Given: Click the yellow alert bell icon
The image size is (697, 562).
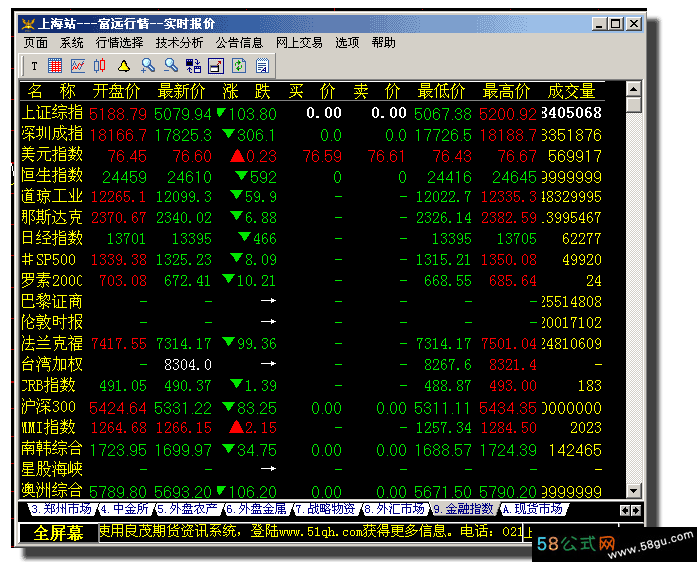Looking at the screenshot, I should [124, 66].
